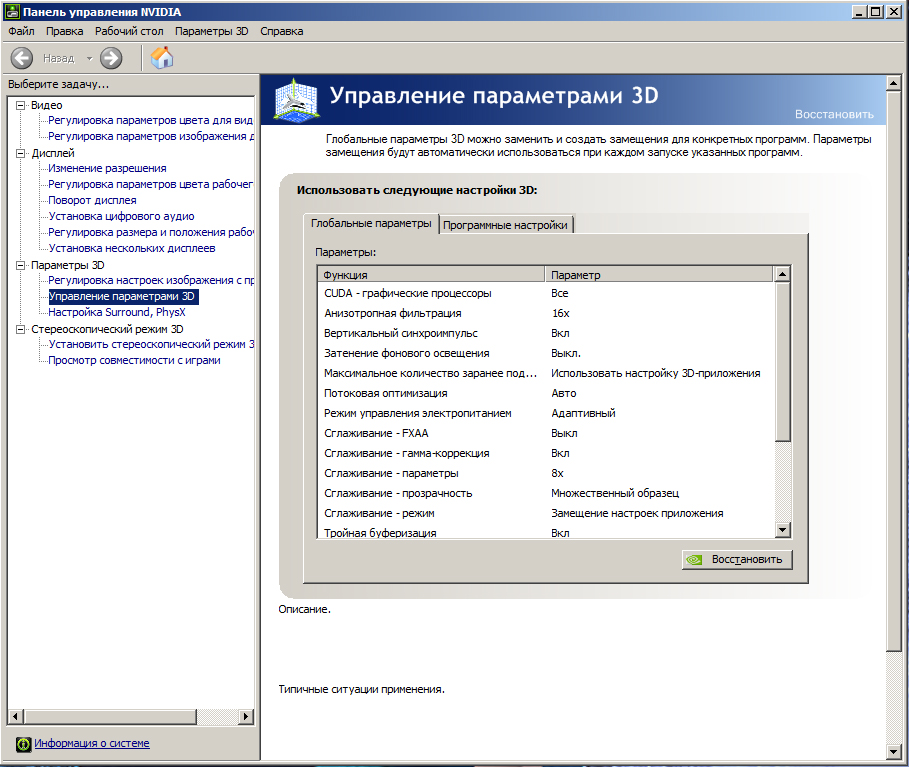
Task: Open Регулировка параметров изображения under Видео
Action: coord(151,136)
